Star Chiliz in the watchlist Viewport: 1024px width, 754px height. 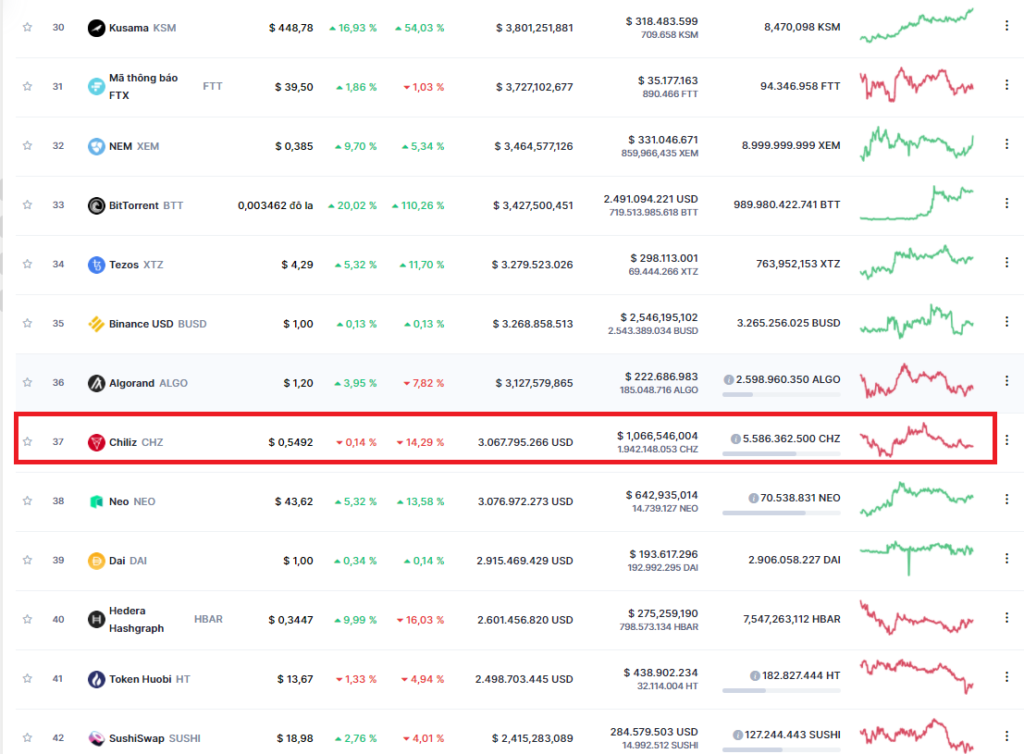click(x=27, y=442)
